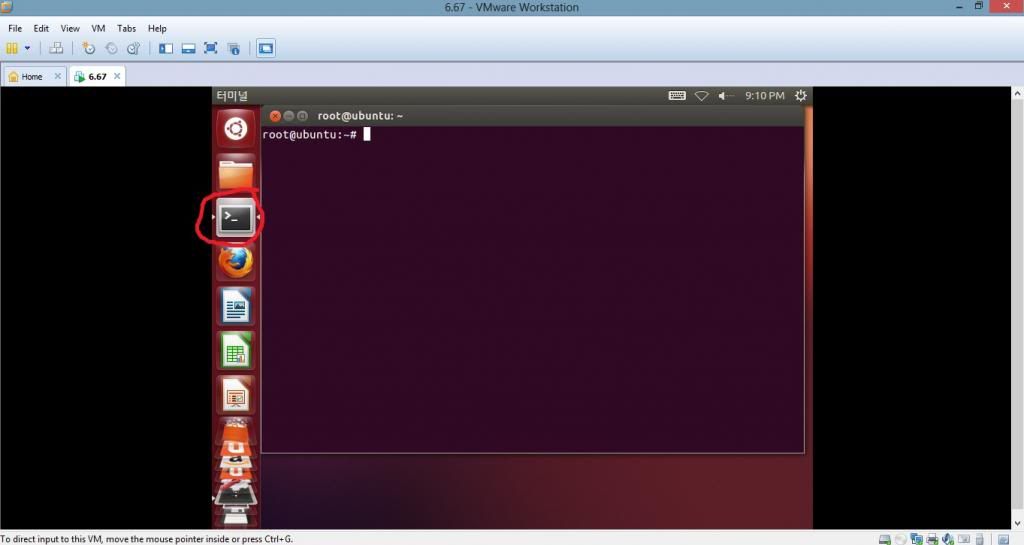The height and width of the screenshot is (545, 1024).
Task: Open the Edit menu
Action: click(x=41, y=28)
